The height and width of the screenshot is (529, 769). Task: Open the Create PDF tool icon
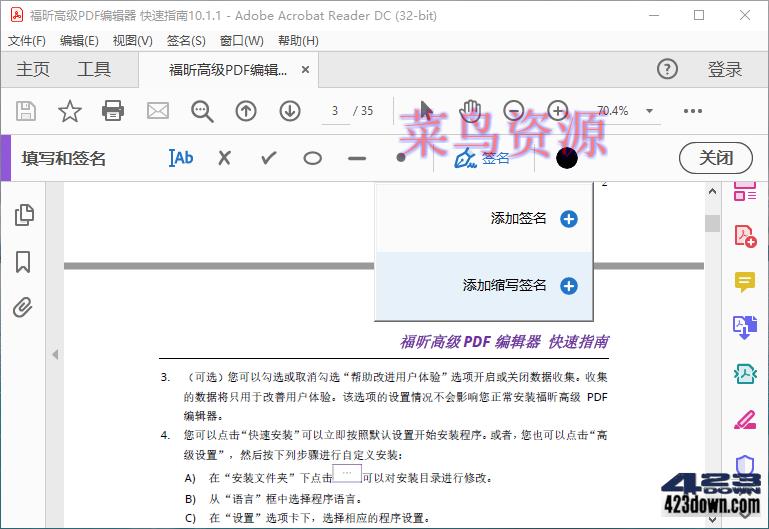click(745, 237)
